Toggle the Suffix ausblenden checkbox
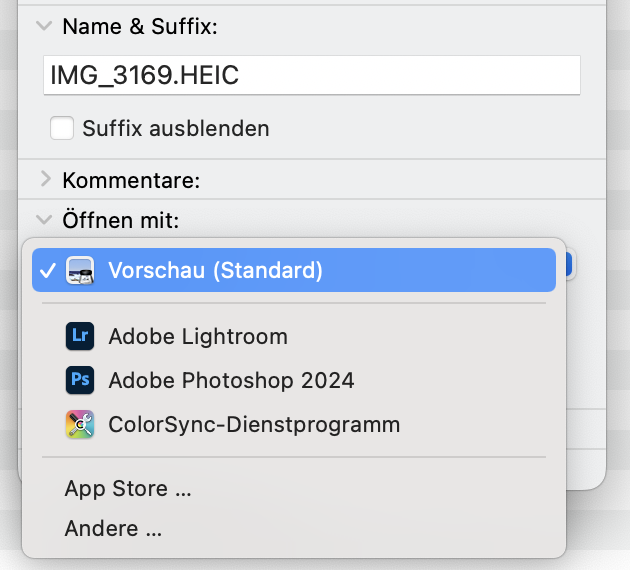The image size is (630, 570). click(x=63, y=129)
